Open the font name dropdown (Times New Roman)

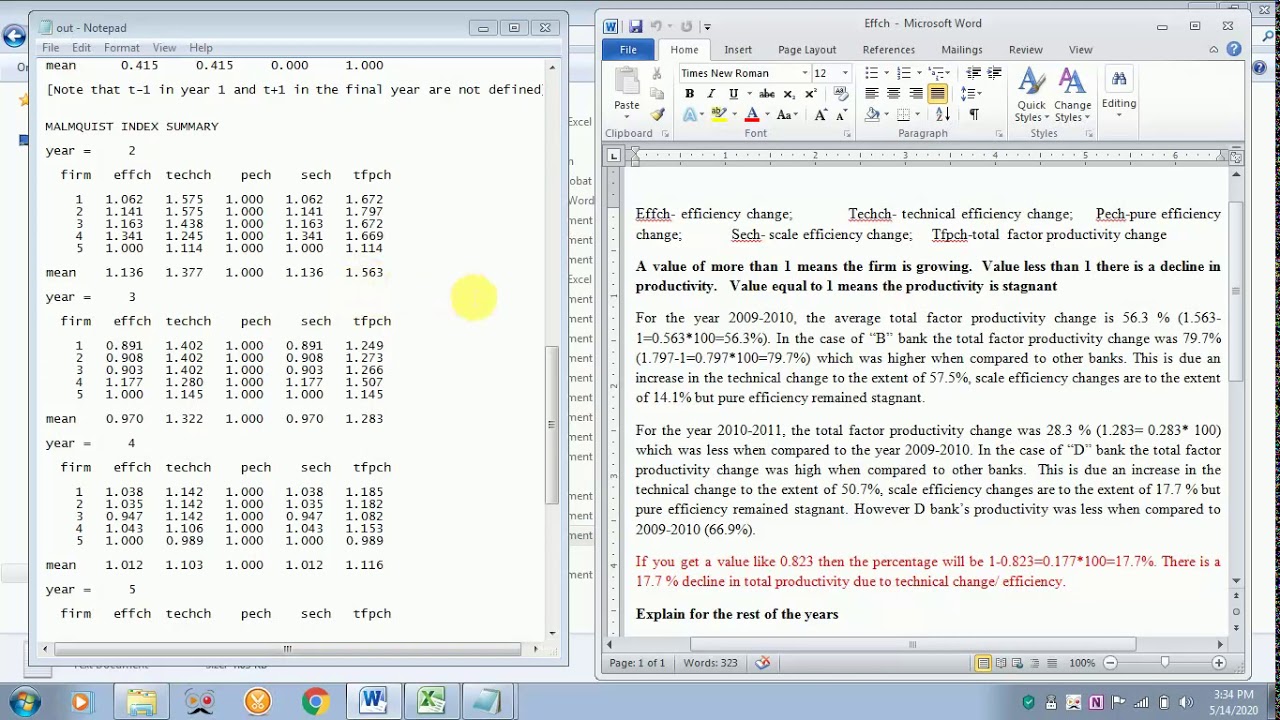click(805, 73)
